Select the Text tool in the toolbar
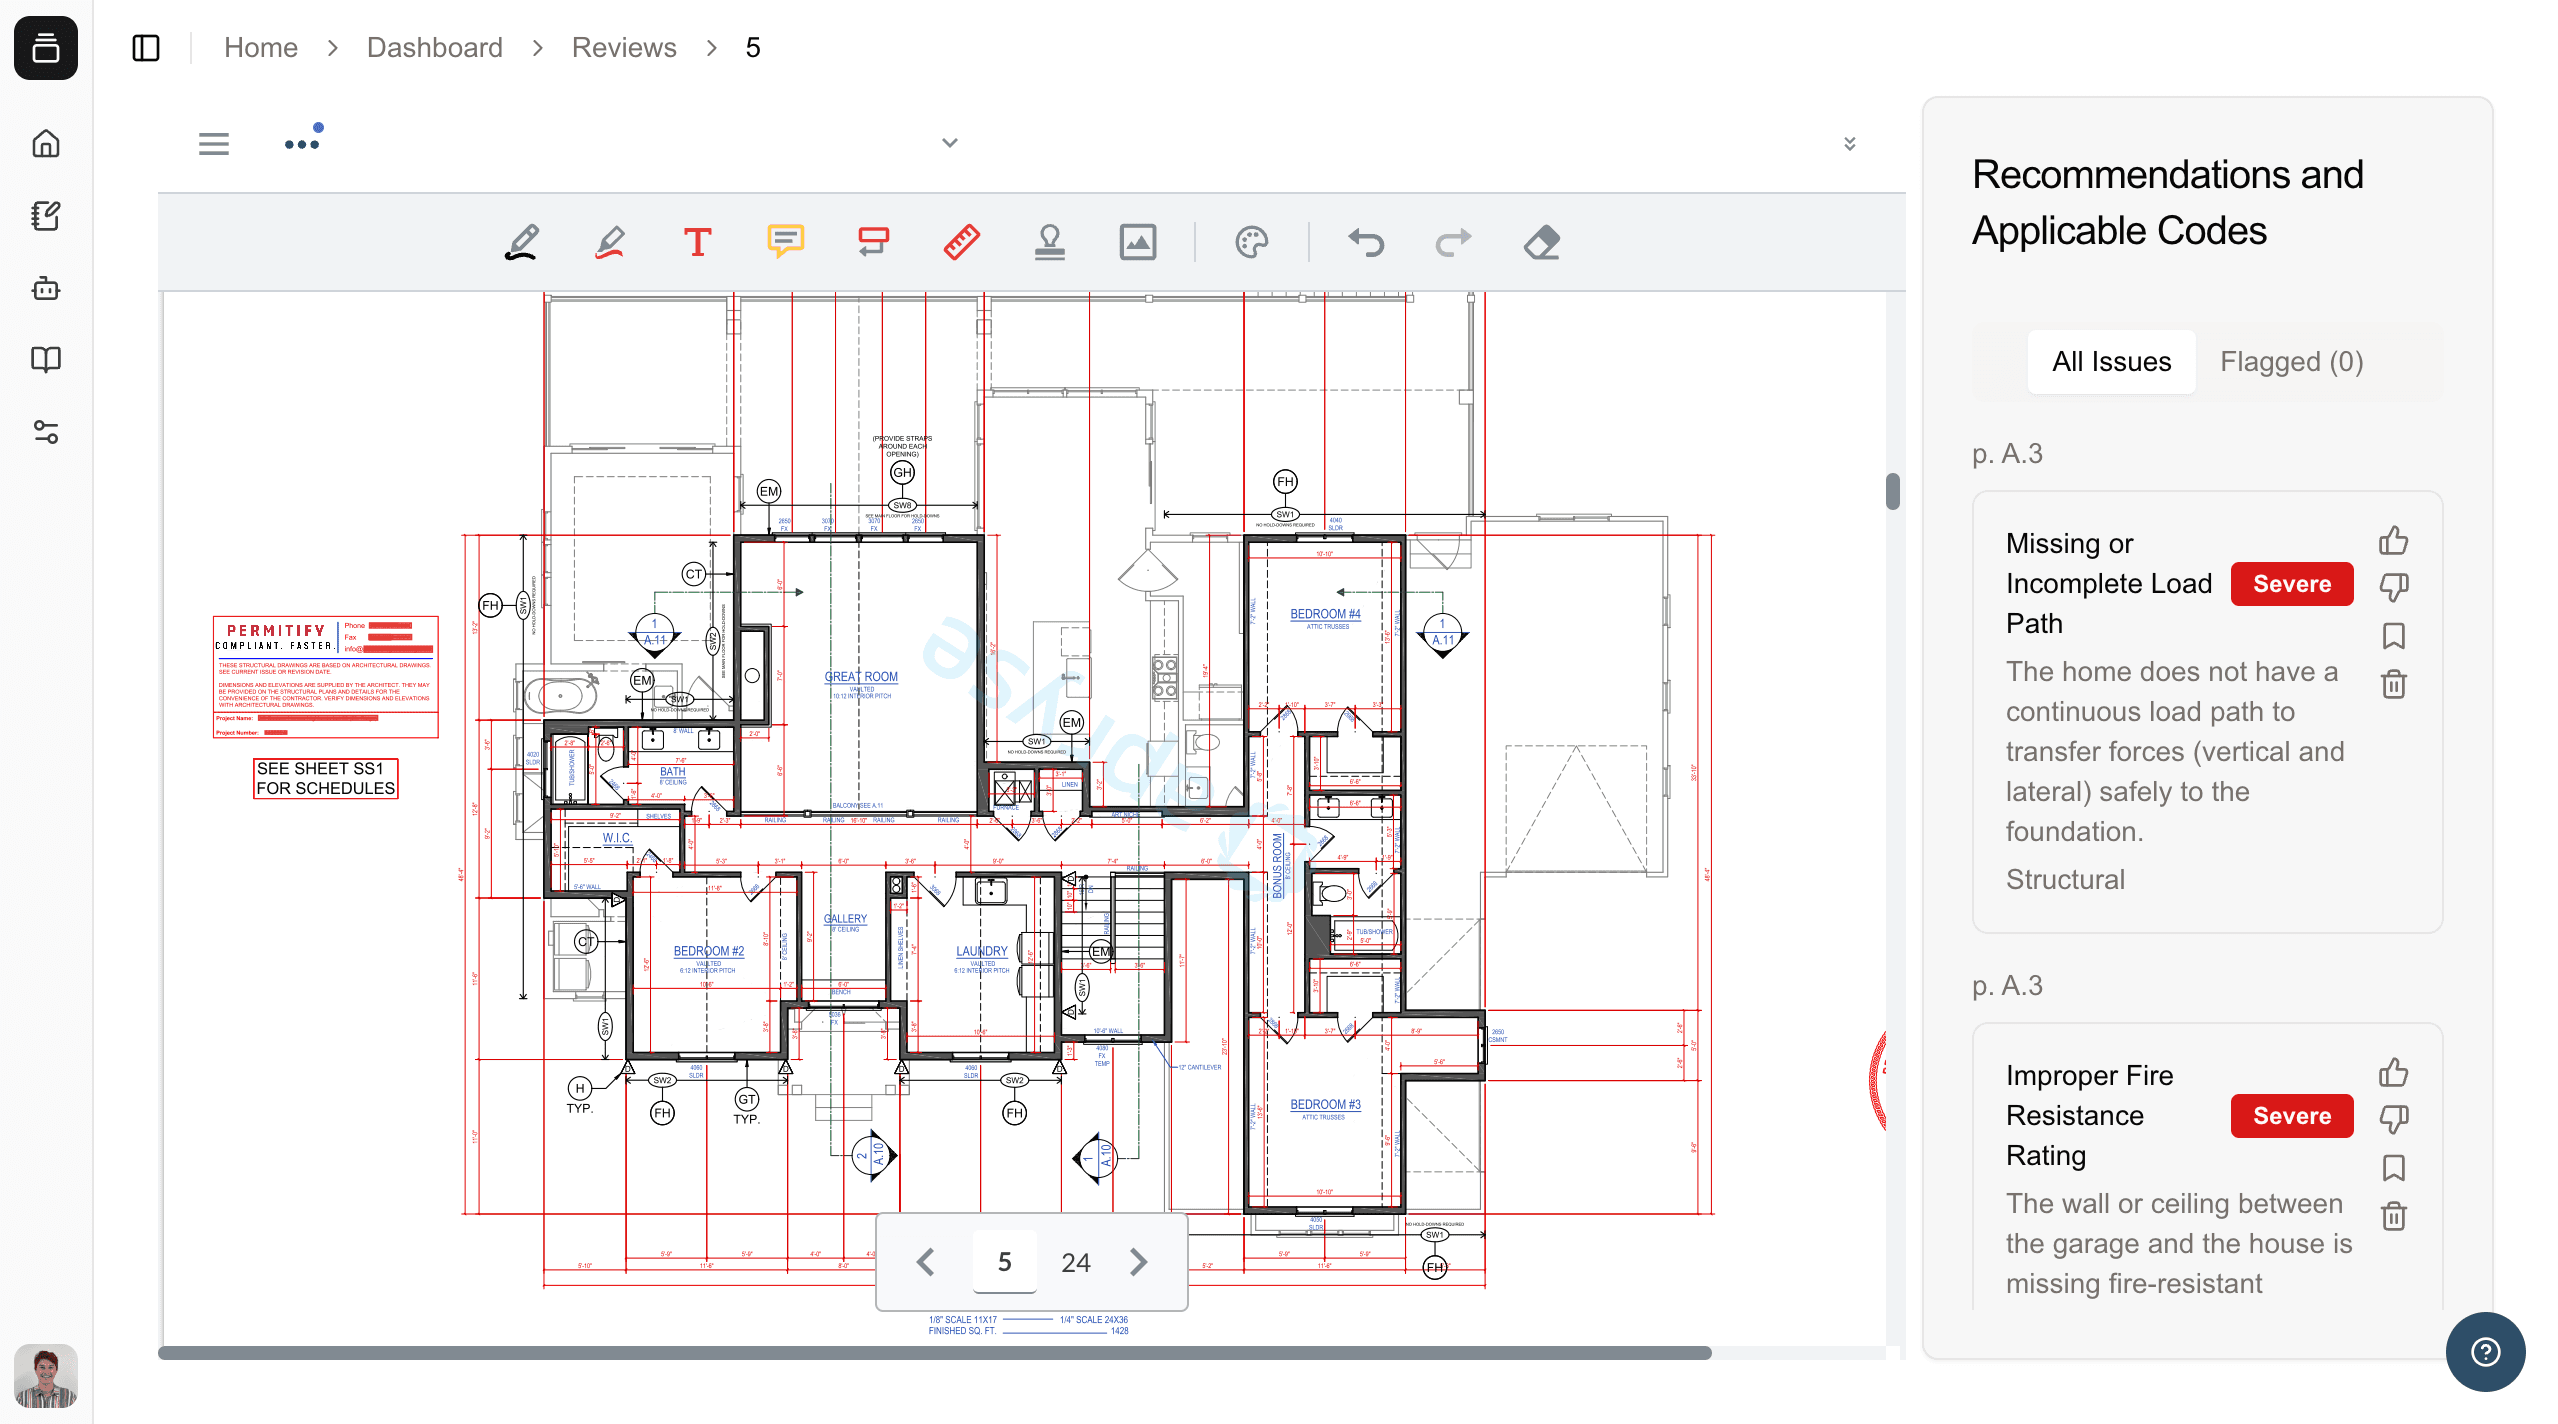Viewport: 2558px width, 1424px height. tap(697, 242)
